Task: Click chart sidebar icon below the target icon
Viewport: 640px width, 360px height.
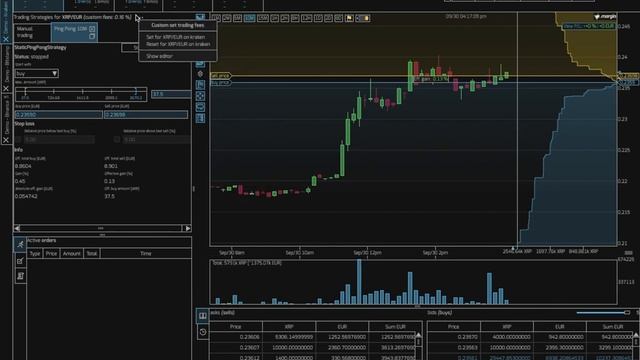Action: 200,85
